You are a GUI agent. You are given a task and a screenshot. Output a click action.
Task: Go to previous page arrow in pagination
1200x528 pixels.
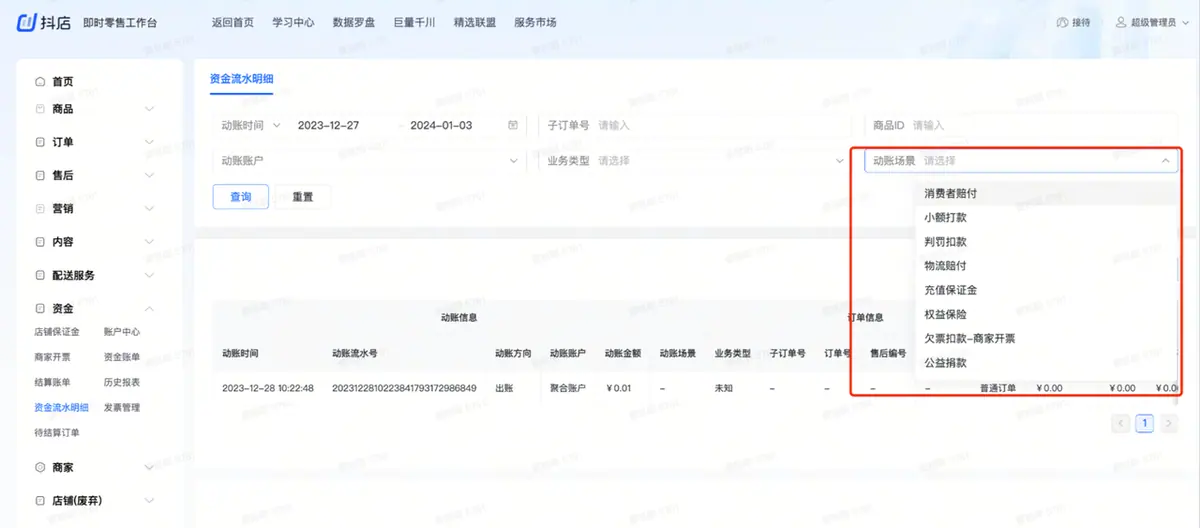(1122, 423)
